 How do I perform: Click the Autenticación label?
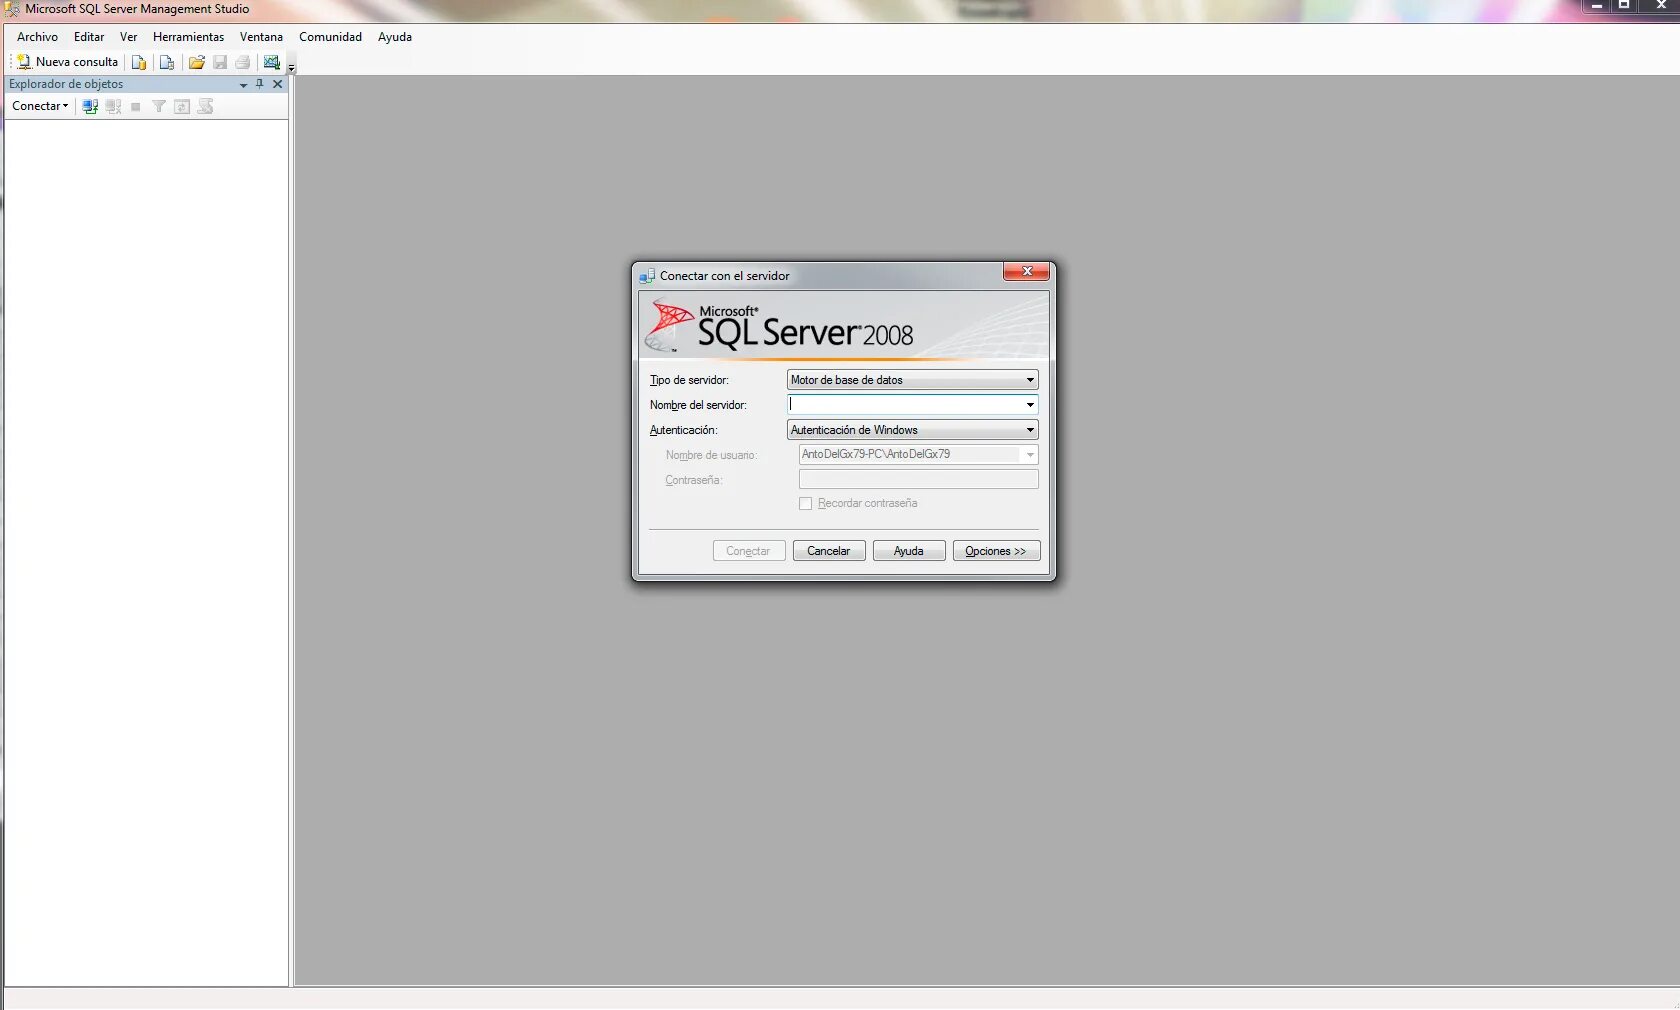683,431
